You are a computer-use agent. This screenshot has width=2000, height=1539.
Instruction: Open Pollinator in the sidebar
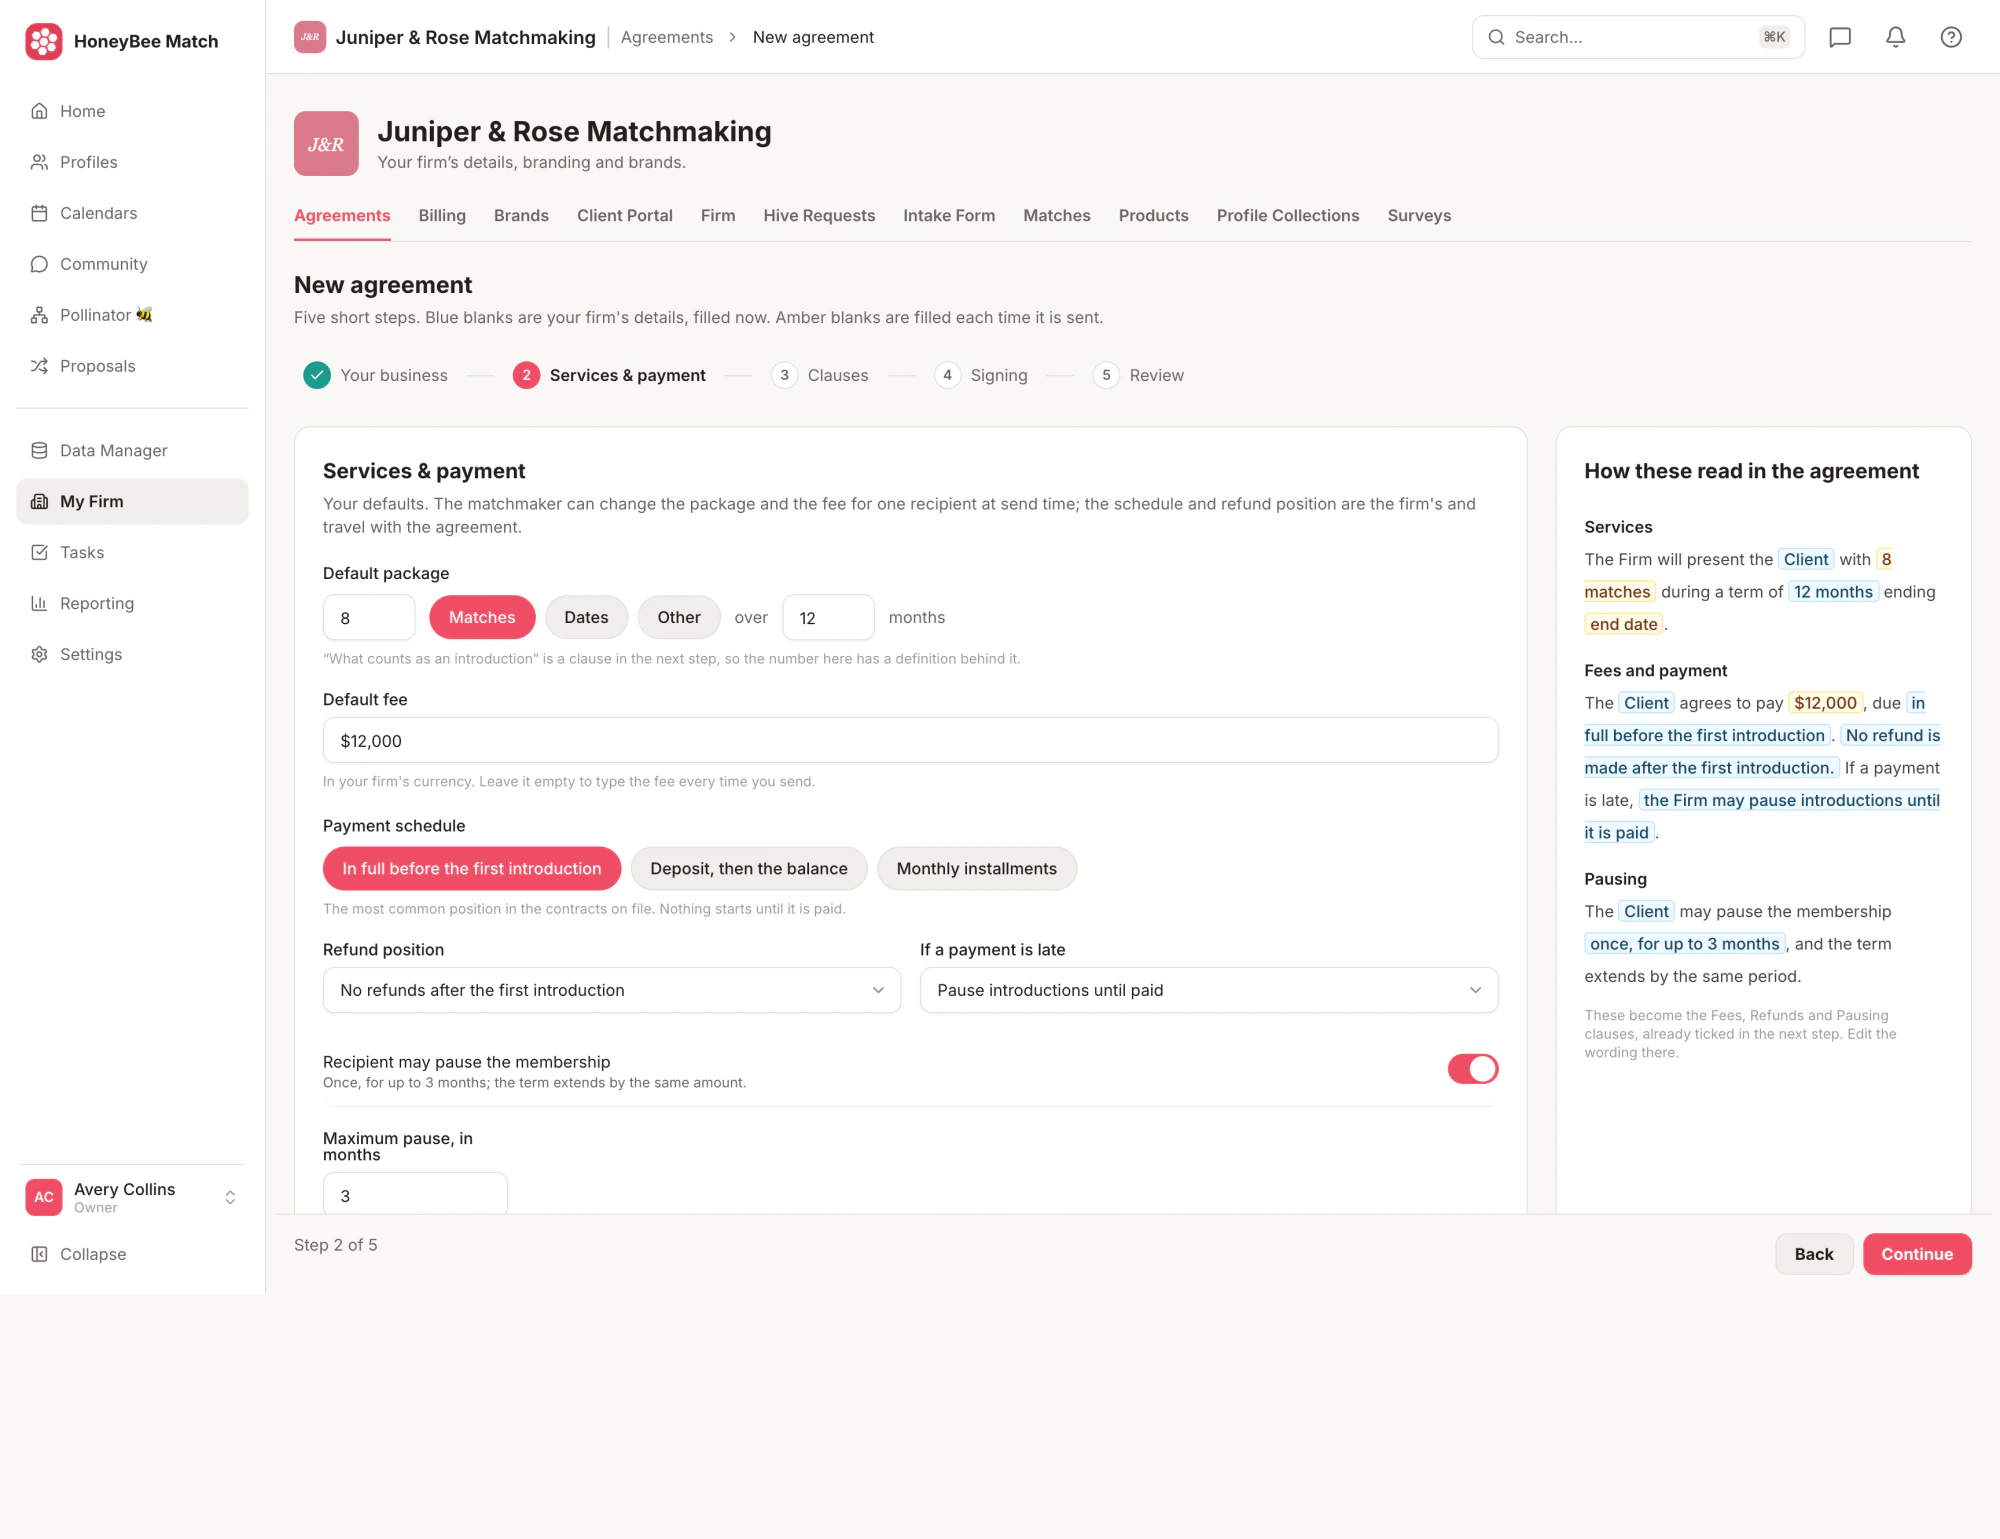(x=132, y=315)
